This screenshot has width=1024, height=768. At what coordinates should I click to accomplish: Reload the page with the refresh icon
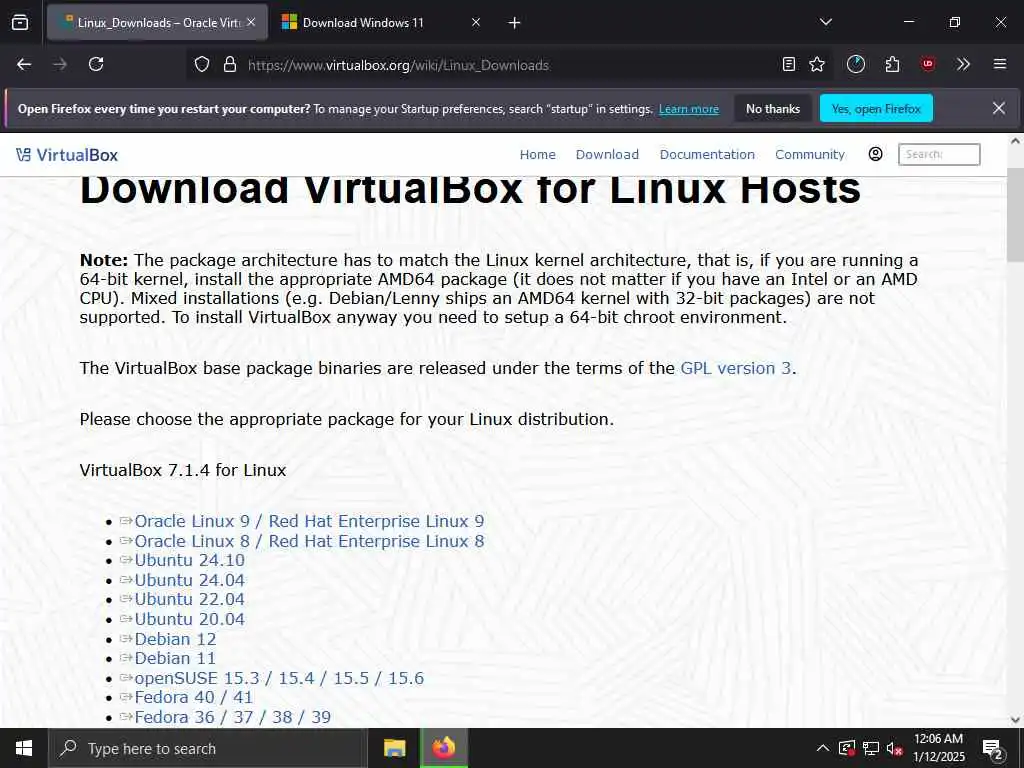tap(96, 64)
